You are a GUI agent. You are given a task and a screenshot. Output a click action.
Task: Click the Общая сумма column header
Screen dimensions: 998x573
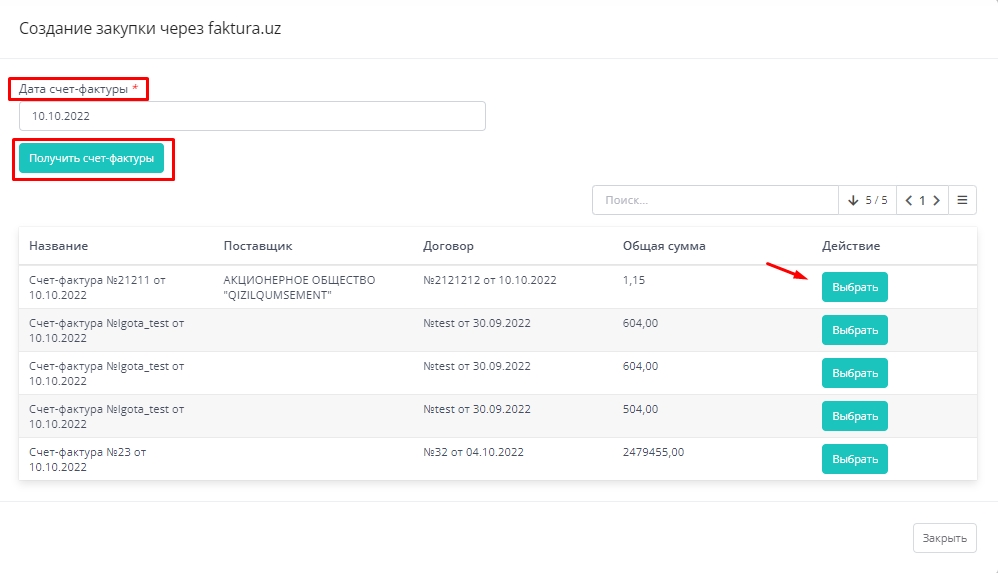pos(664,246)
